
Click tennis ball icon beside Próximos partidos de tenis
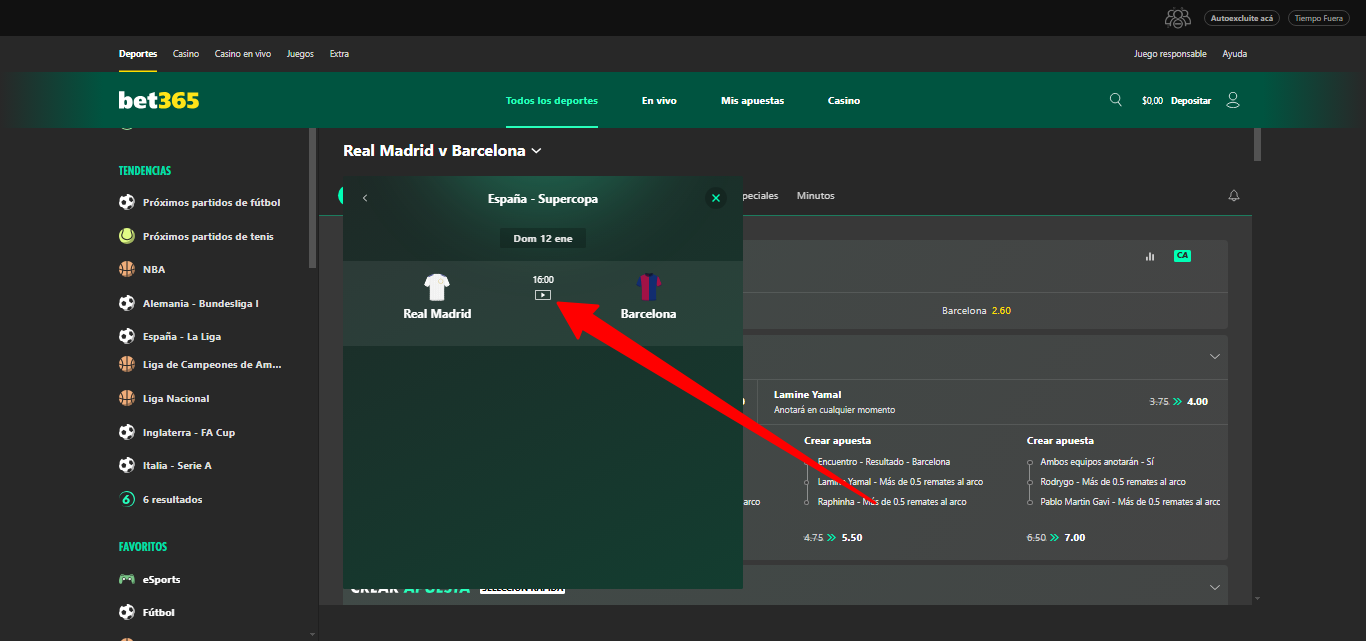point(127,236)
